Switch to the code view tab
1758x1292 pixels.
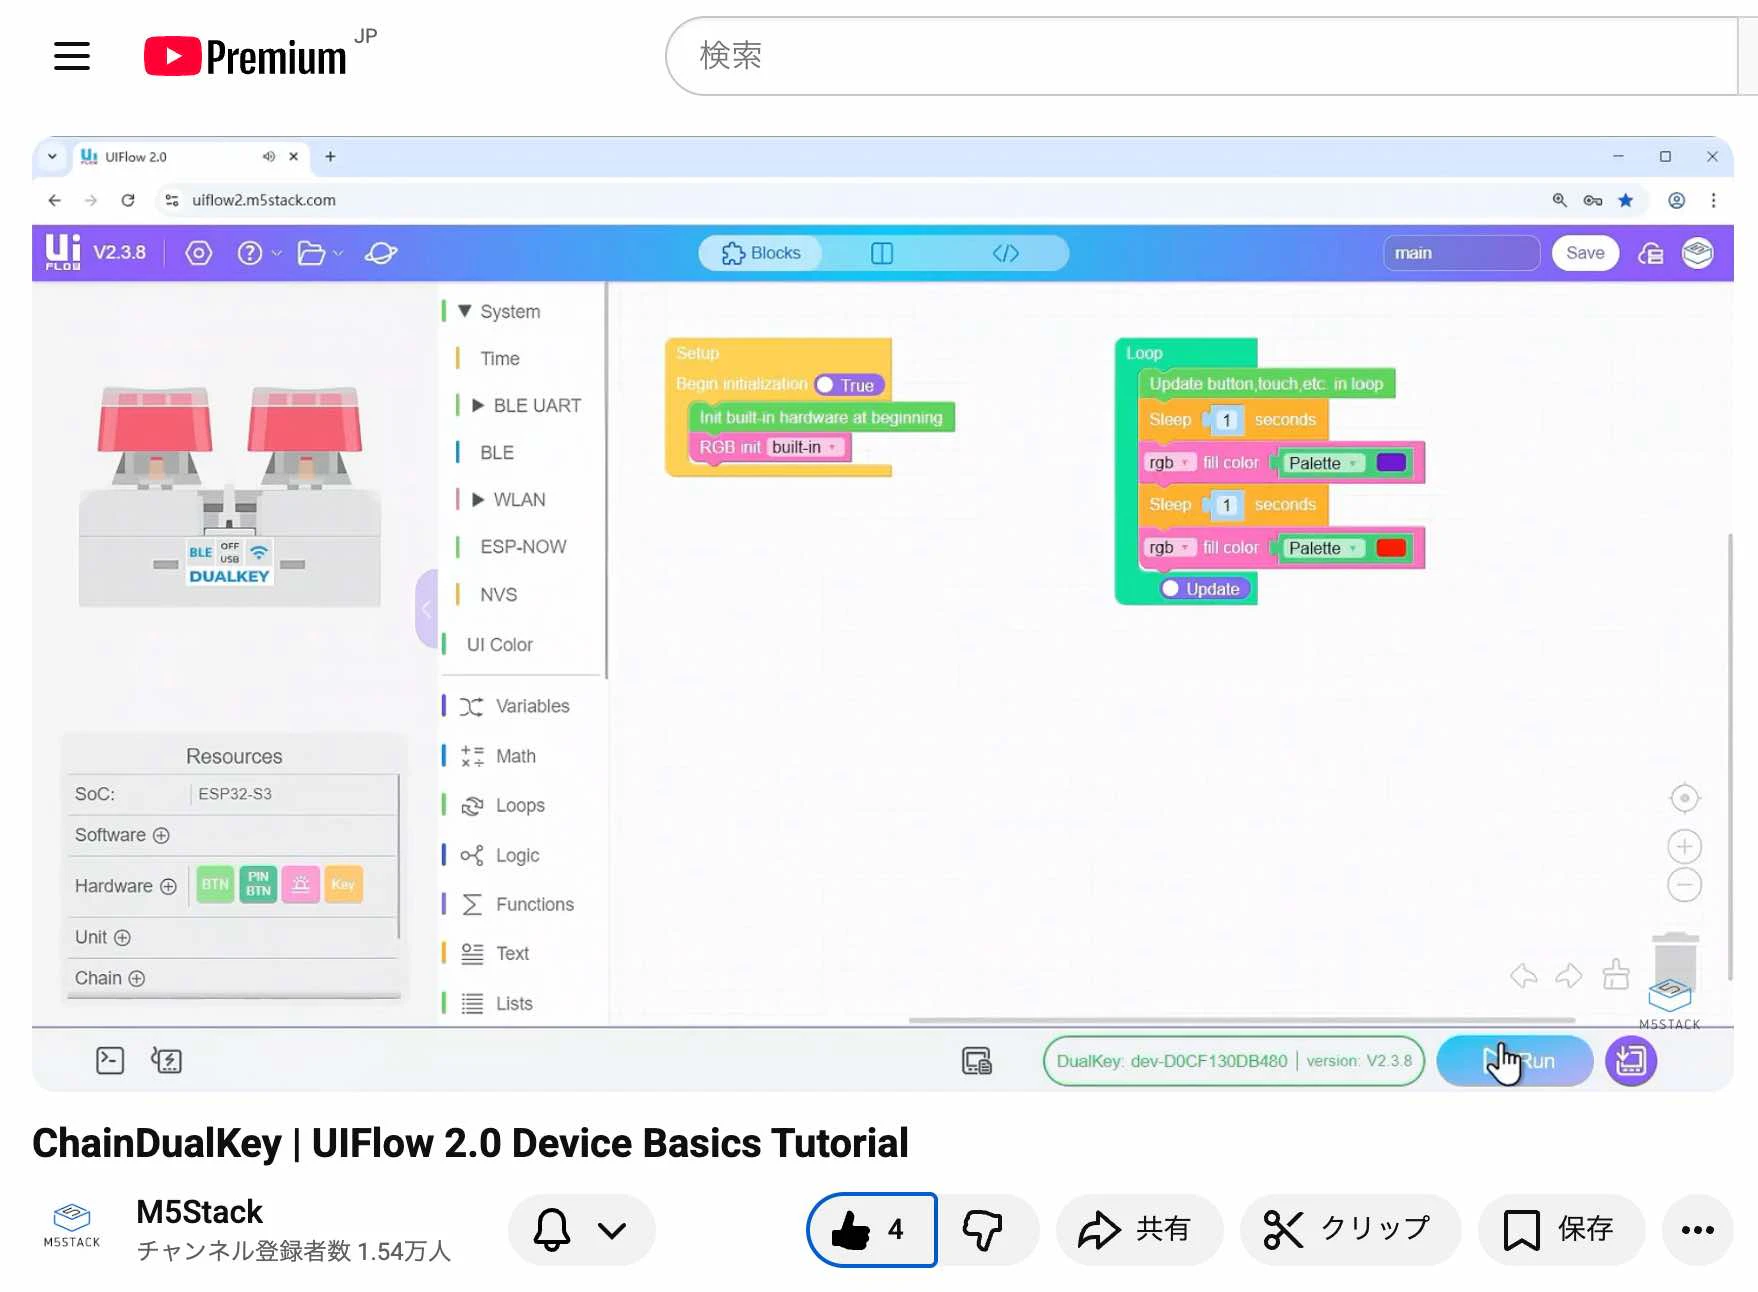point(1006,253)
